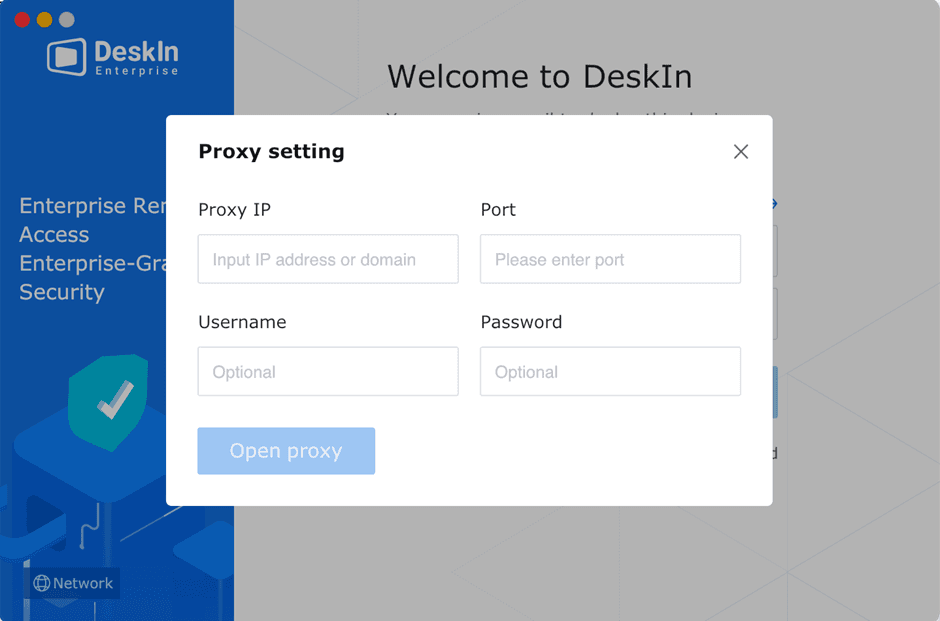Click the Proxy IP label
This screenshot has width=940, height=621.
click(234, 210)
